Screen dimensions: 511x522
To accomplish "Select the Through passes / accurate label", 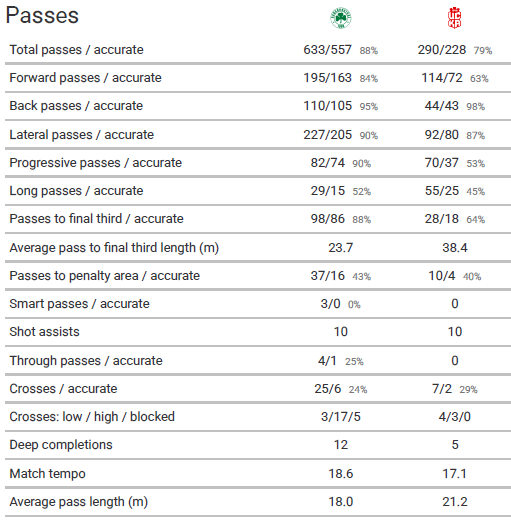I will pos(86,361).
